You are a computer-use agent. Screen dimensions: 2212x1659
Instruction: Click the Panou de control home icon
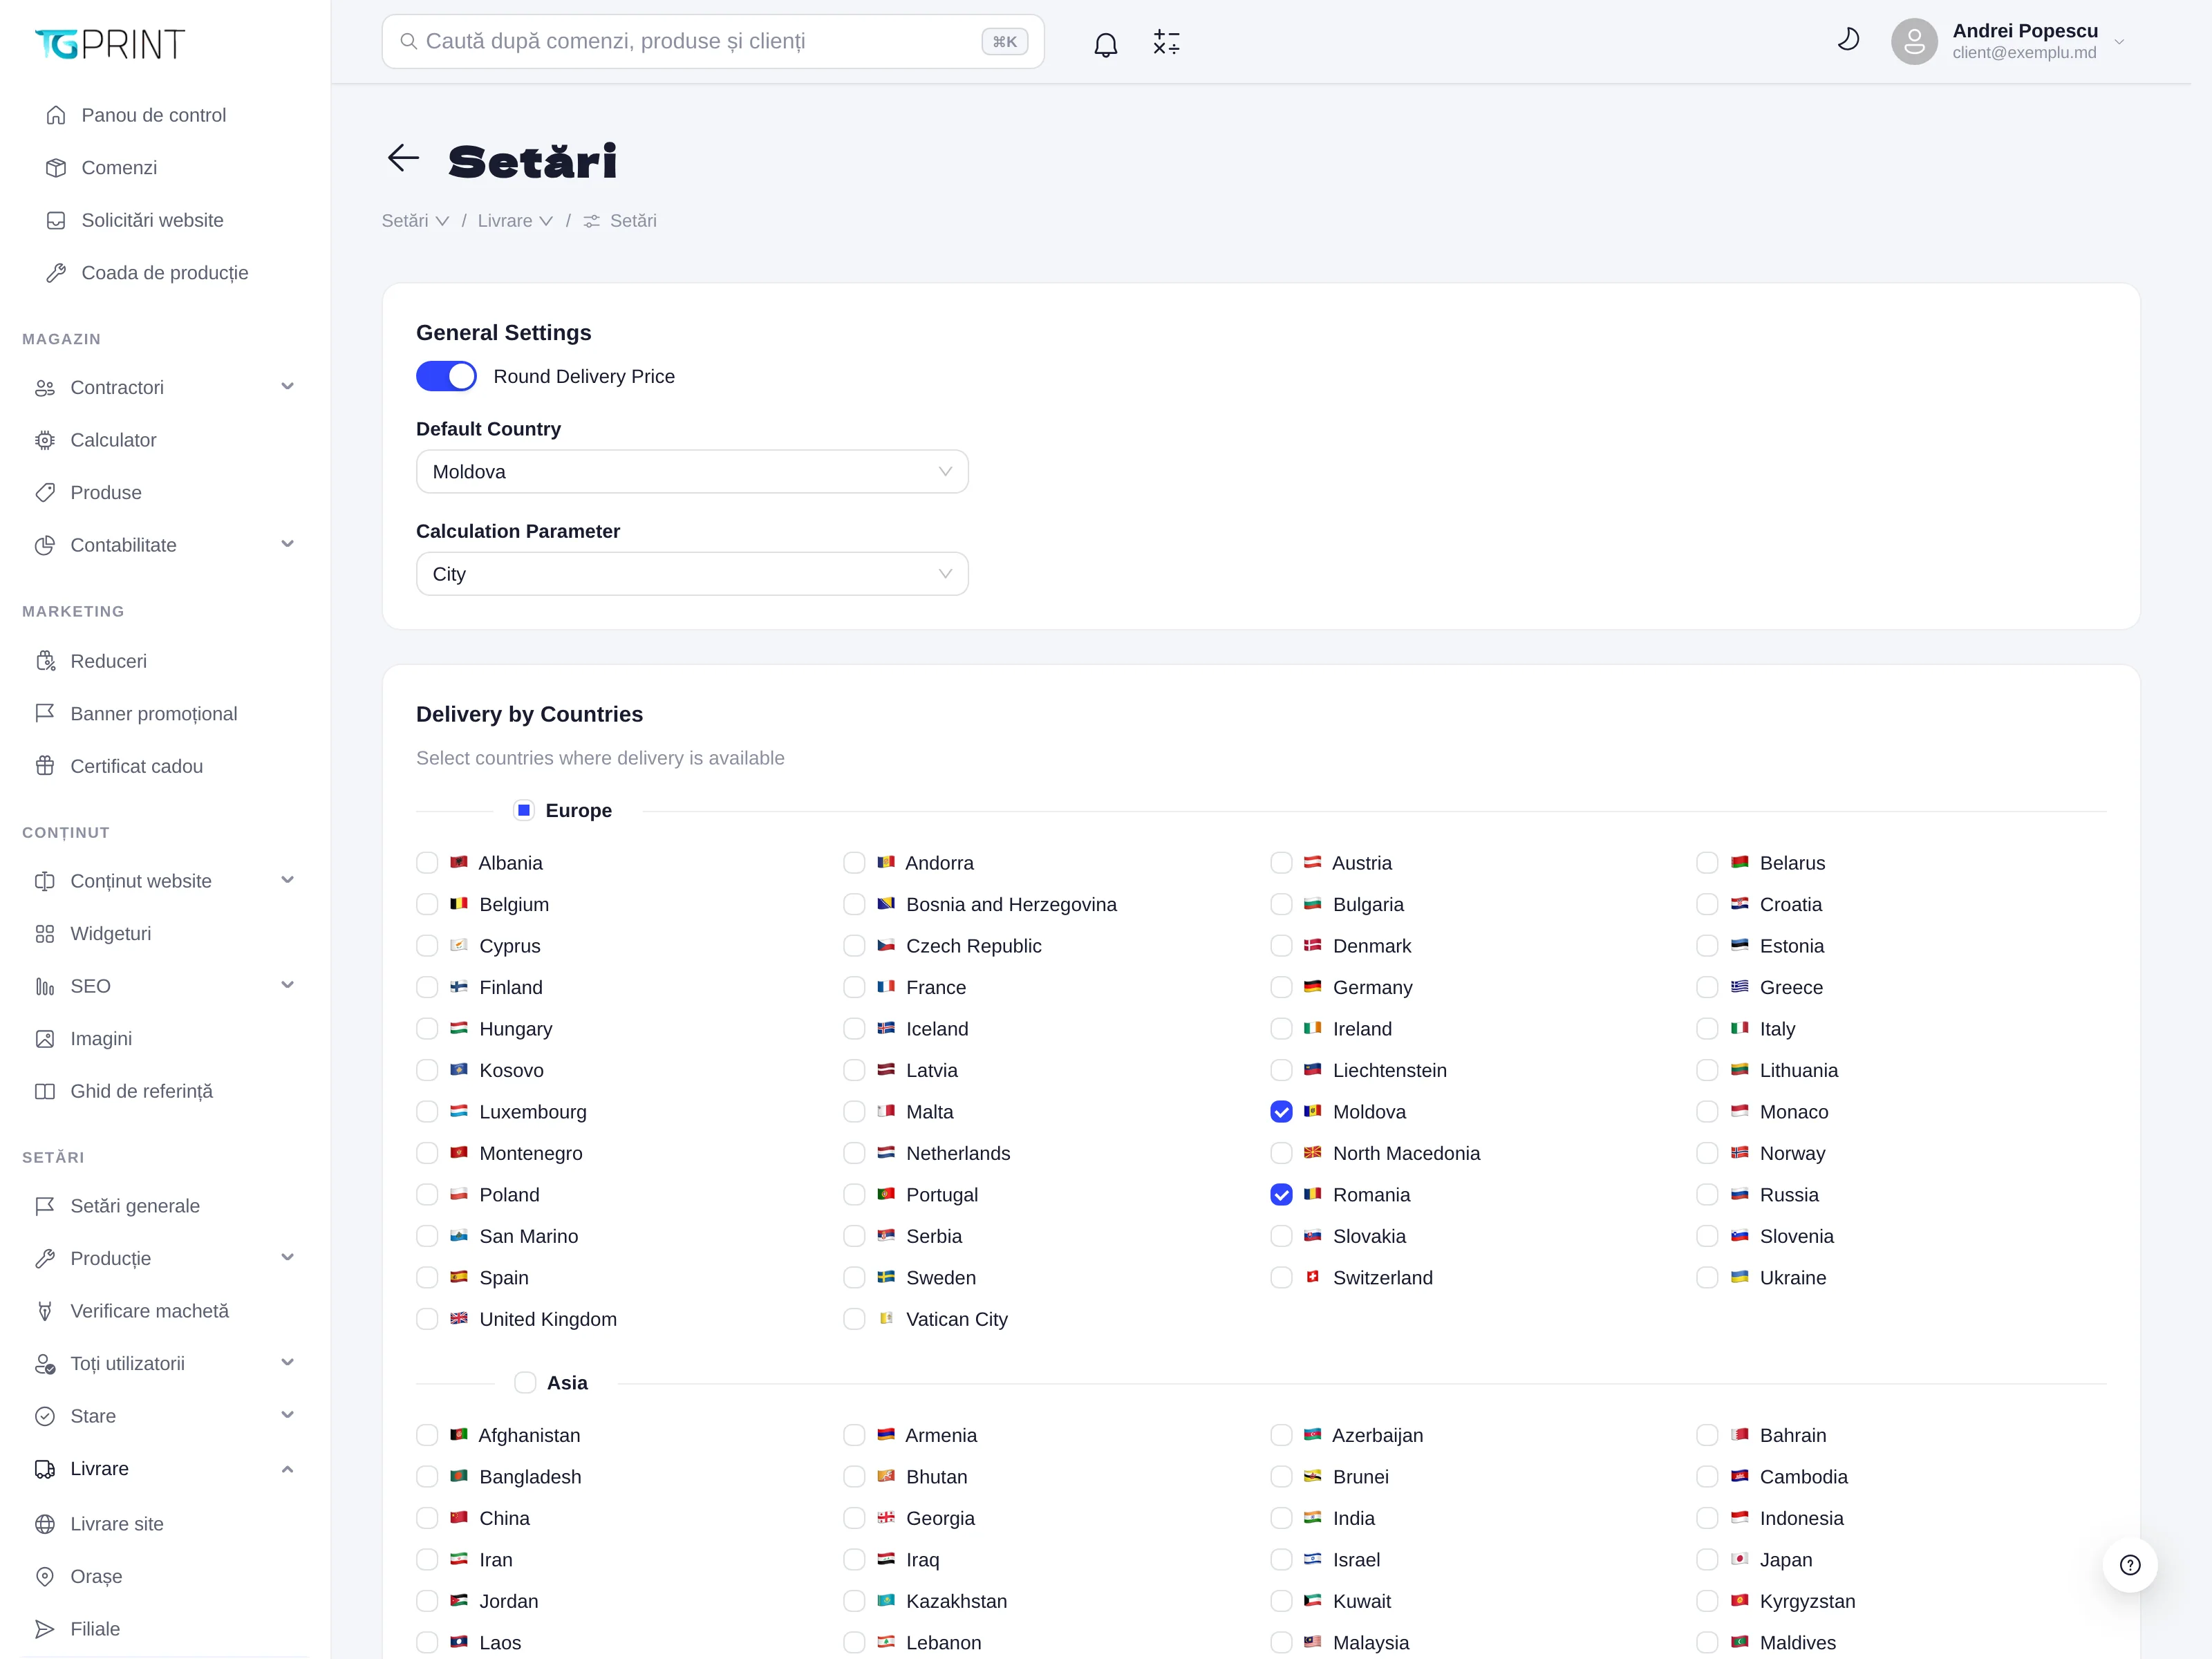coord(56,115)
